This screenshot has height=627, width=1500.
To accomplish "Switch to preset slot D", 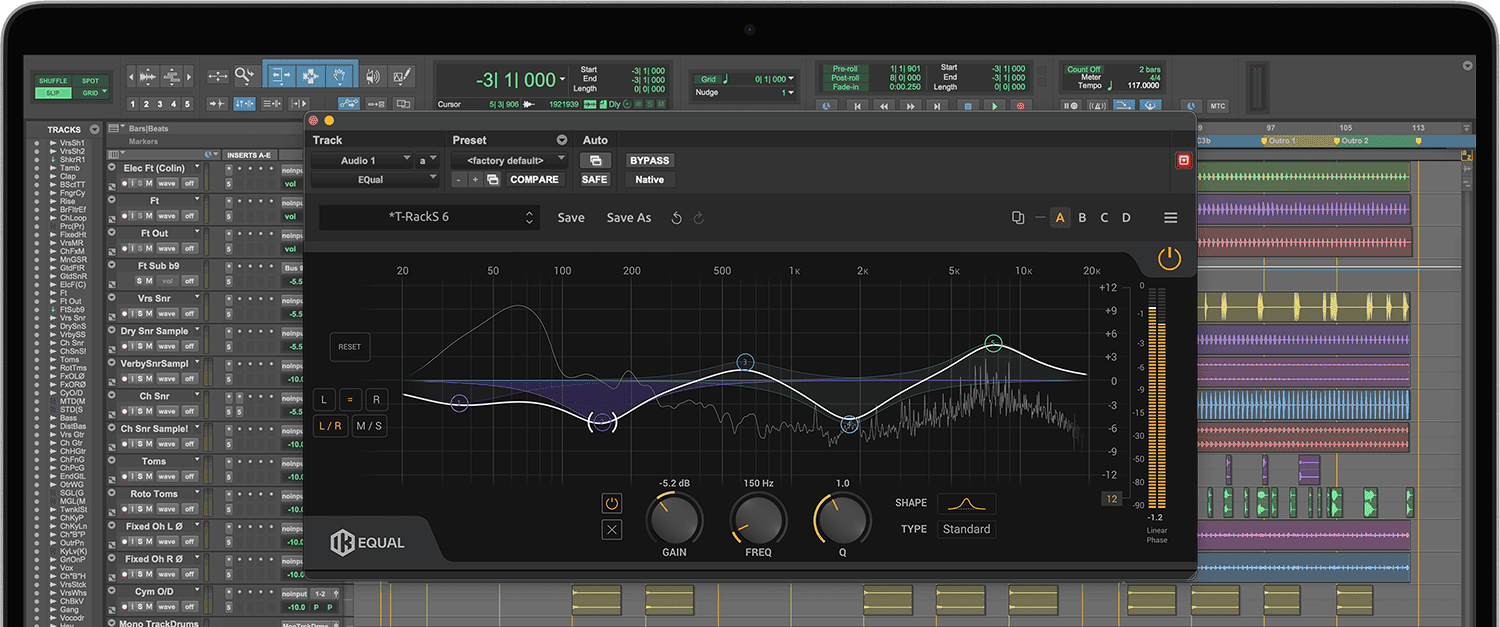I will point(1126,218).
